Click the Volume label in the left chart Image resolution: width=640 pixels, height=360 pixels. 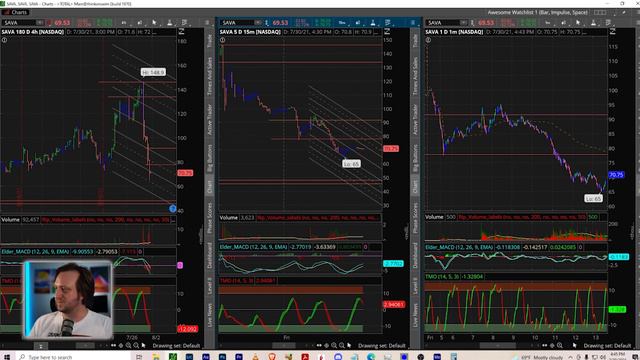[x=10, y=220]
